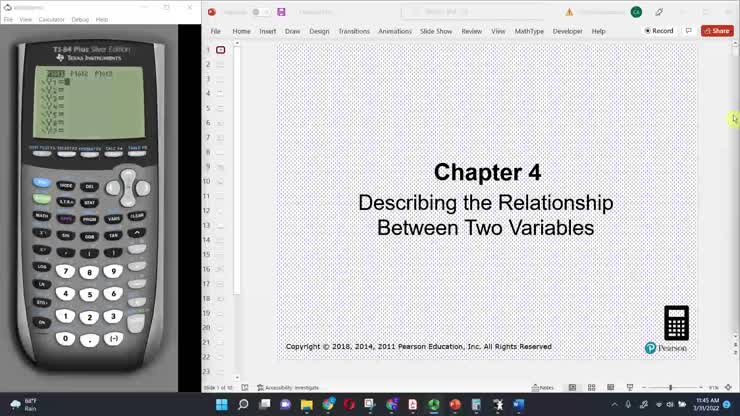Switch to Slide Sorter view icon
This screenshot has width=740, height=416.
pos(591,387)
